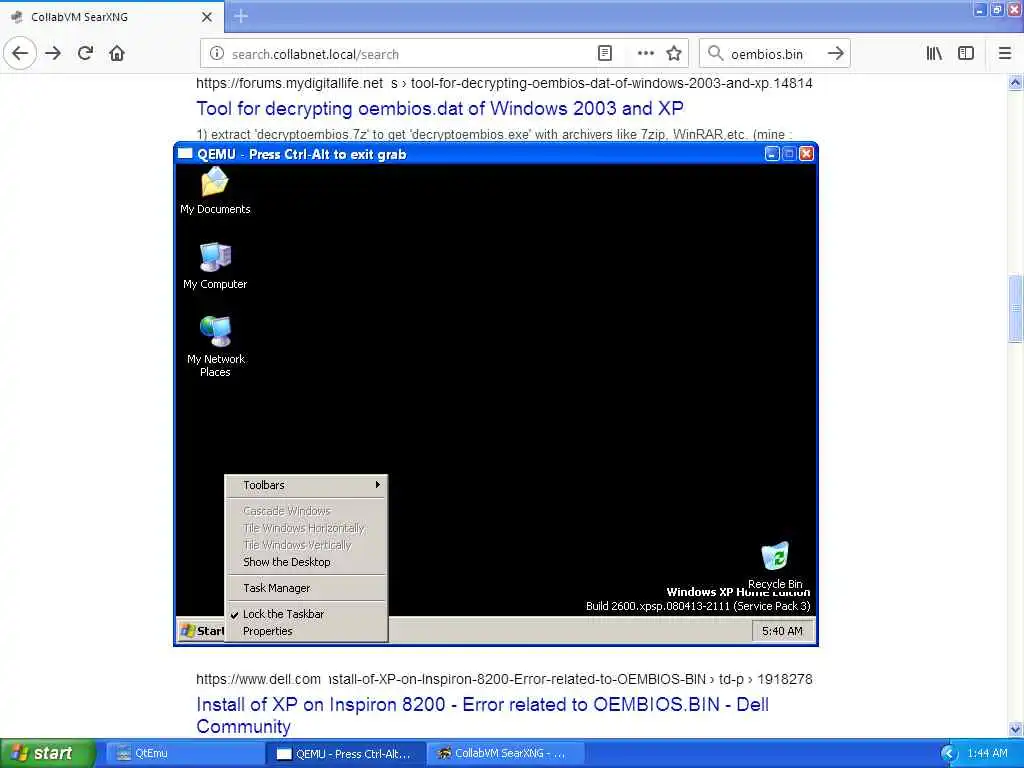Open the Dell Community Inspiron 8200 result
The width and height of the screenshot is (1024, 768).
482,715
